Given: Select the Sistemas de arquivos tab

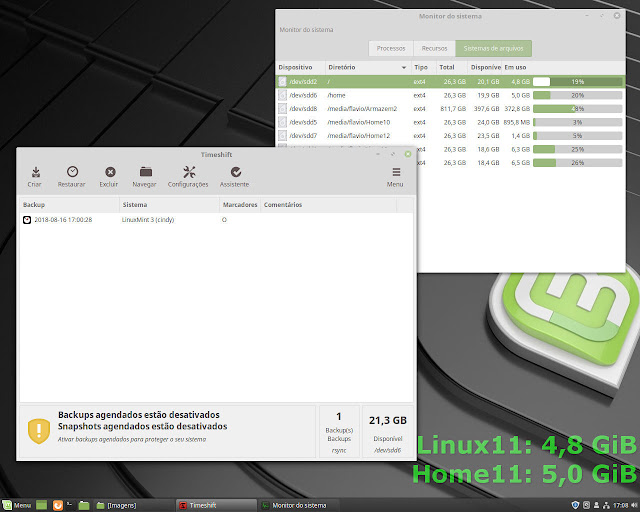Looking at the screenshot, I should pos(493,48).
